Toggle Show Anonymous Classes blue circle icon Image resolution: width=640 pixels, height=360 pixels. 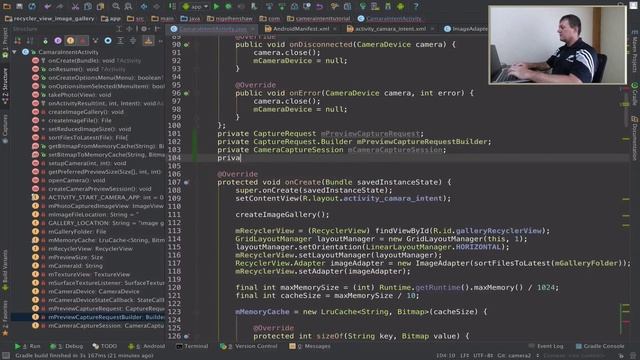click(108, 41)
